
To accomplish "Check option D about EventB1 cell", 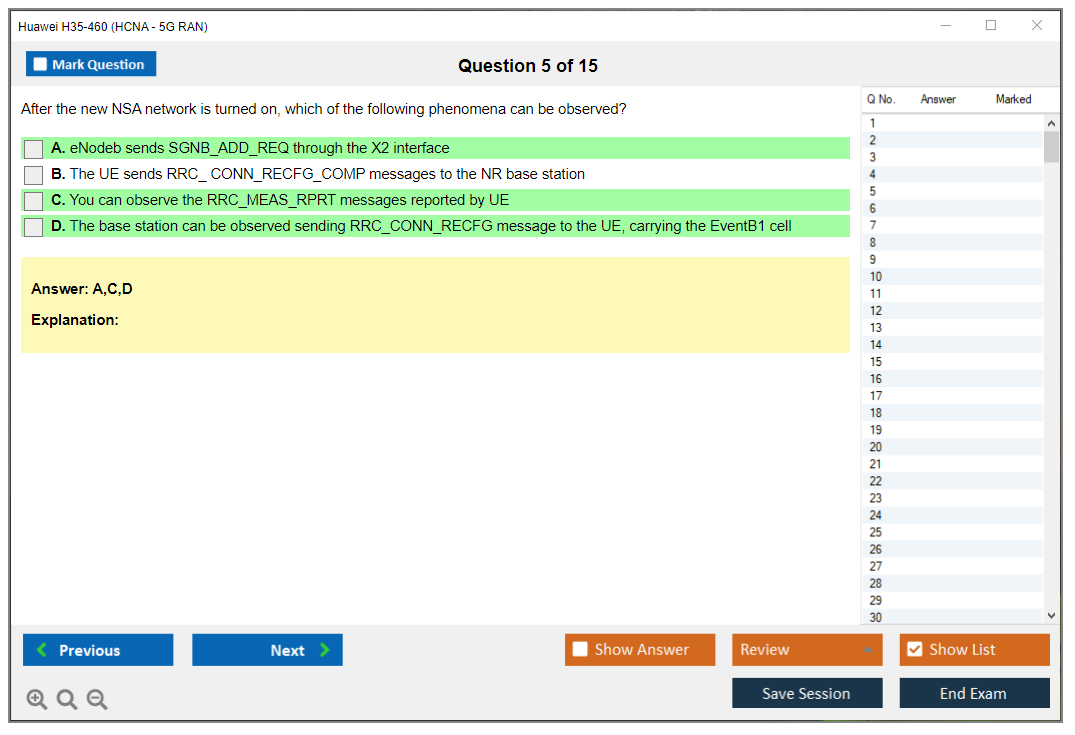I will tap(34, 227).
